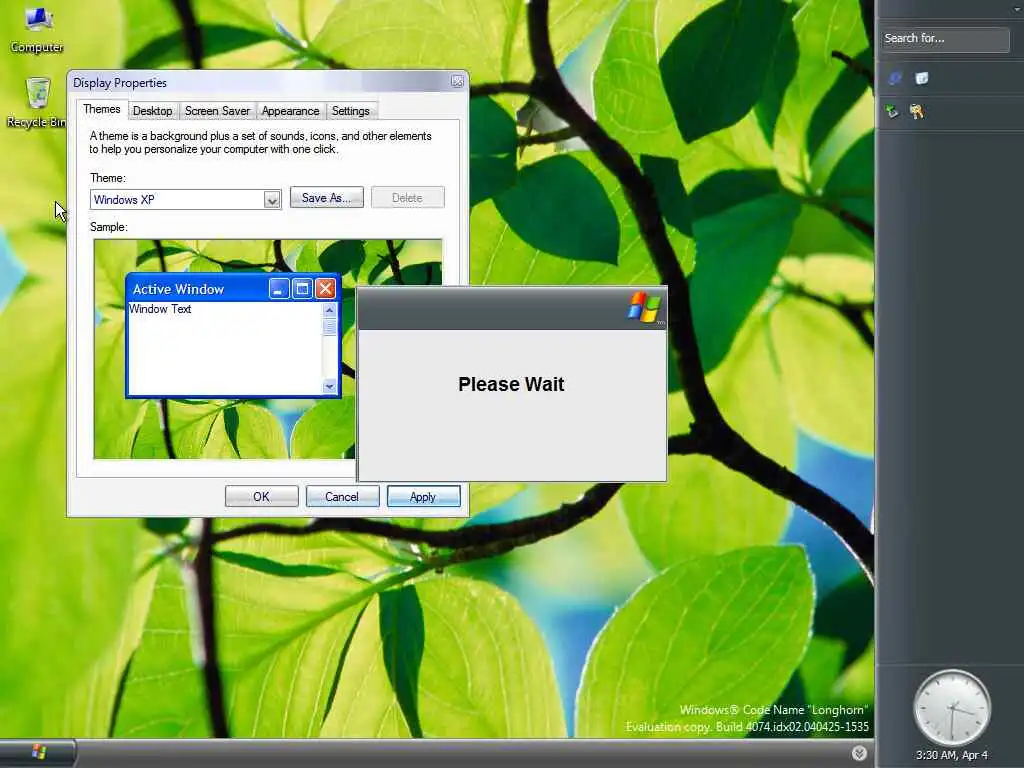This screenshot has width=1024, height=768.
Task: Open the Screen Saver tab
Action: click(217, 111)
